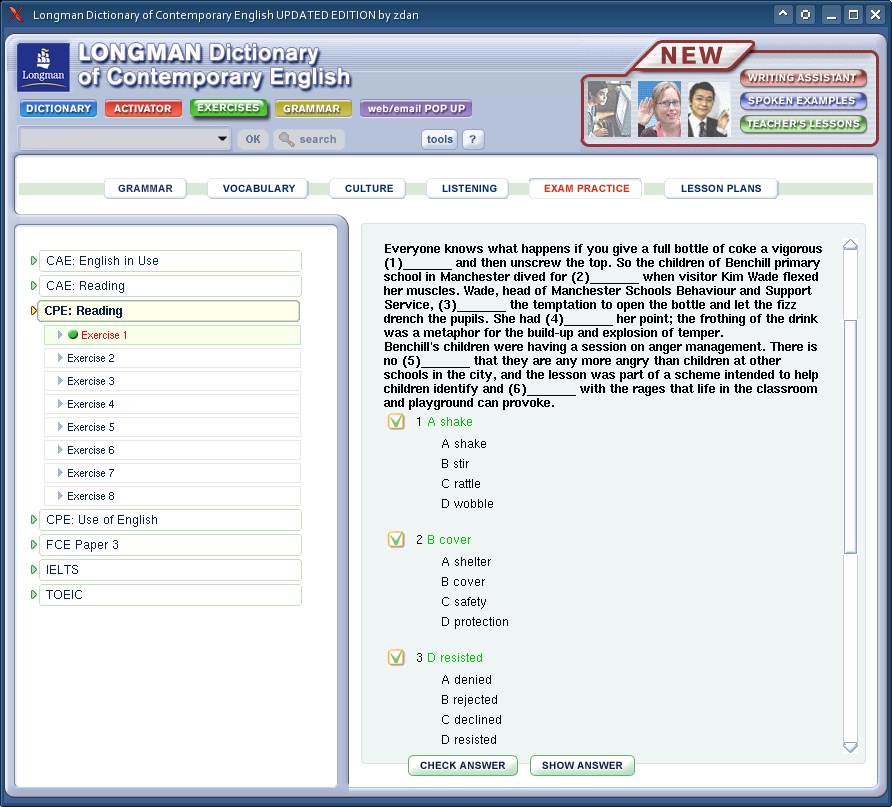Viewport: 892px width, 807px height.
Task: Toggle the check mark for question 2
Action: (396, 539)
